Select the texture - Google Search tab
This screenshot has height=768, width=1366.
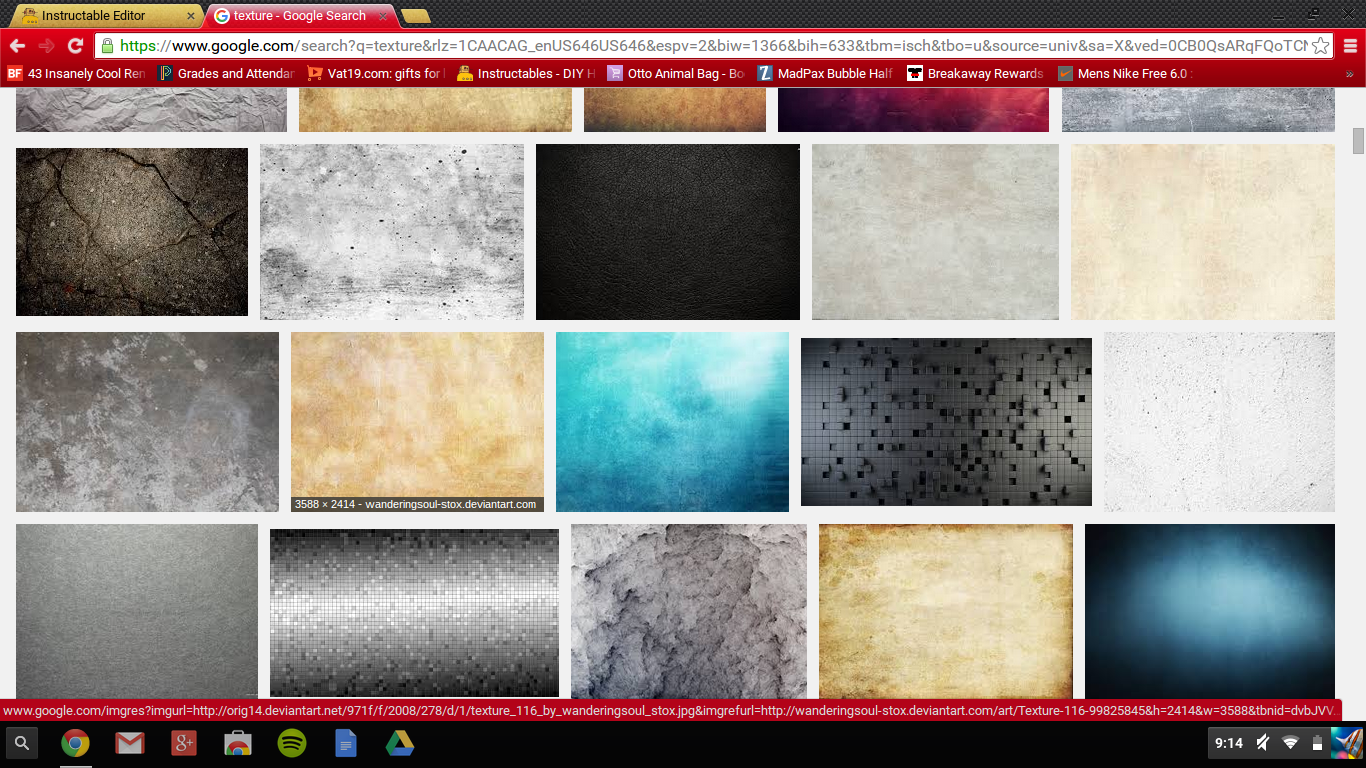(299, 16)
